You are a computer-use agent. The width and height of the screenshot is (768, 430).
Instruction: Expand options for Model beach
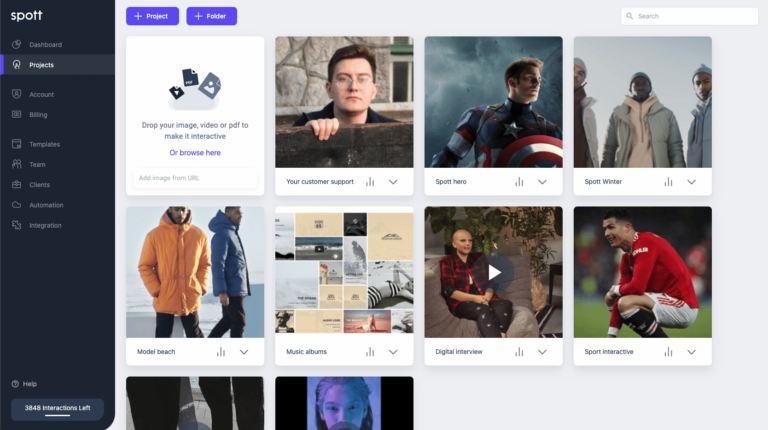244,352
